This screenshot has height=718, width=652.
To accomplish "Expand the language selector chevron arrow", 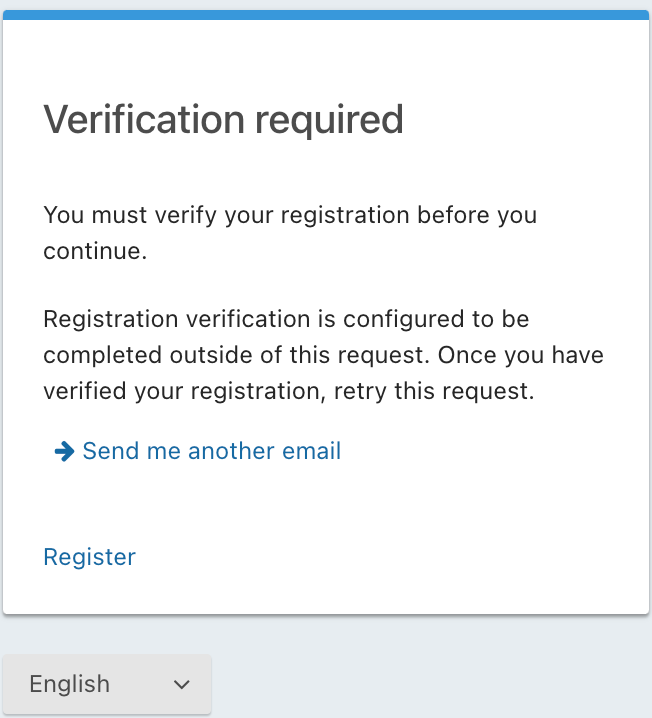I will pyautogui.click(x=182, y=685).
